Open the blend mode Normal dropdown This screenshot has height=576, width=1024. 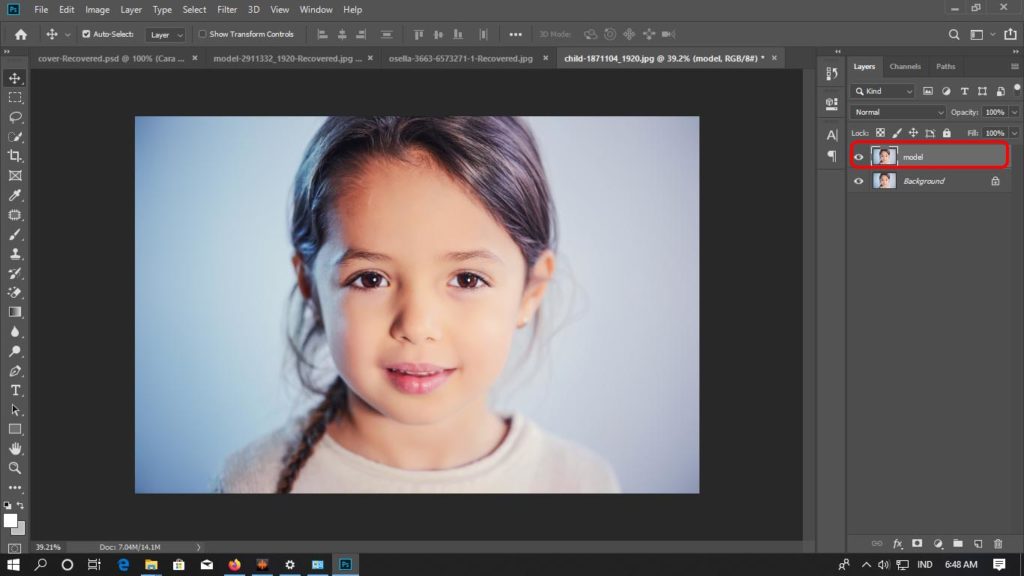pyautogui.click(x=898, y=112)
